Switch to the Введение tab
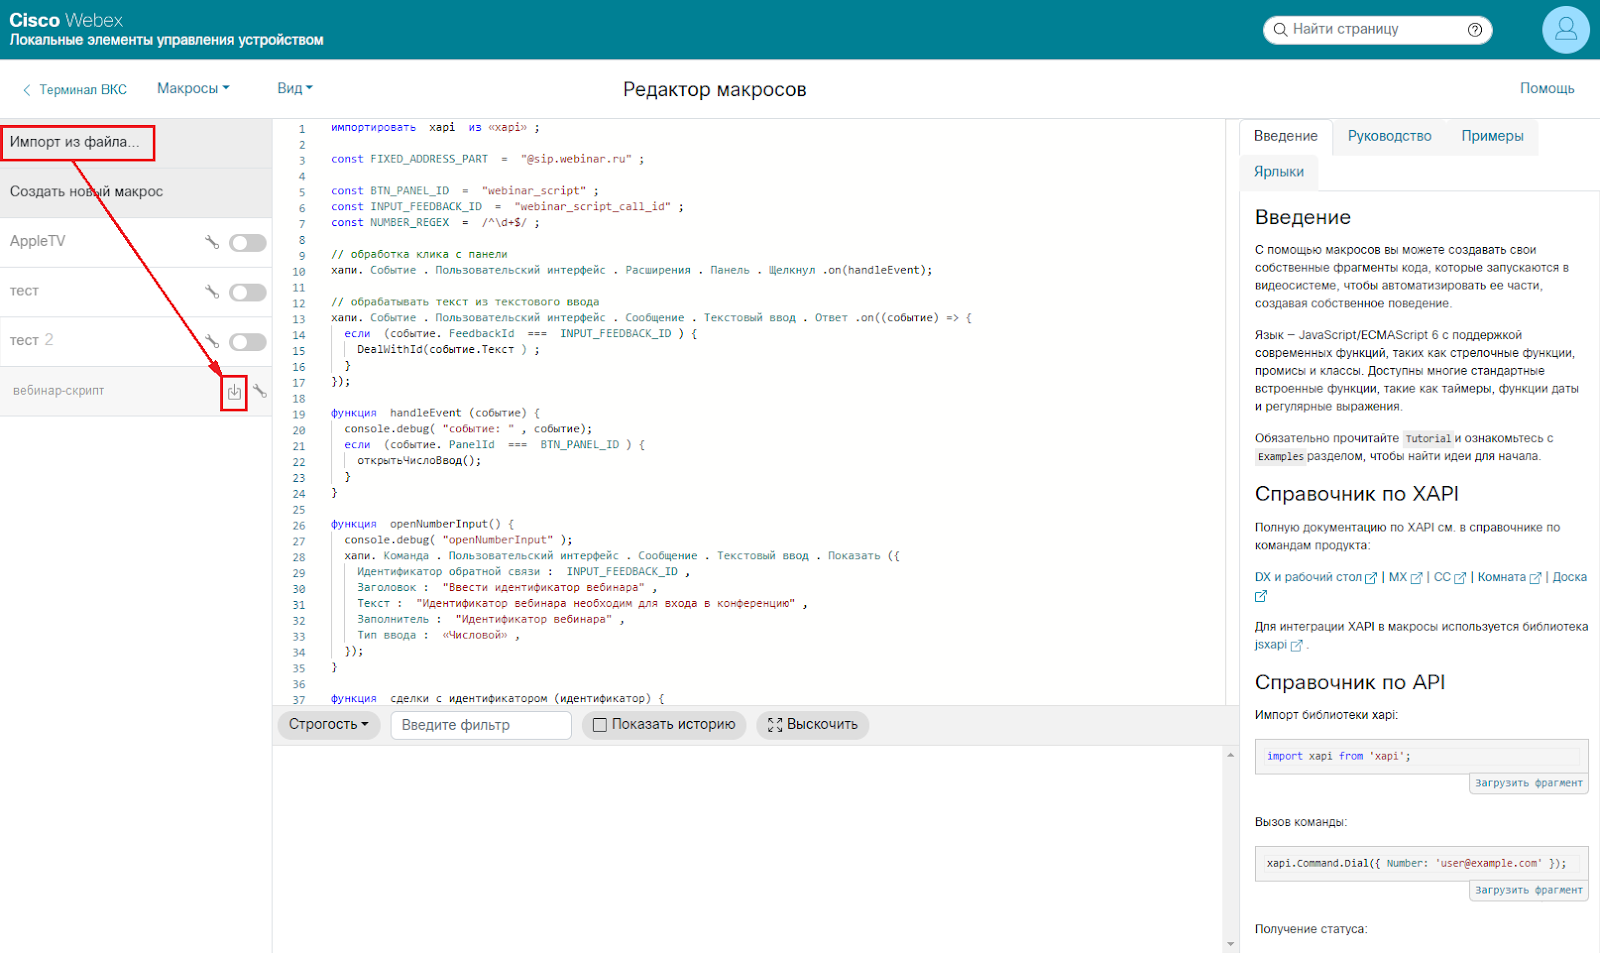 coord(1286,136)
